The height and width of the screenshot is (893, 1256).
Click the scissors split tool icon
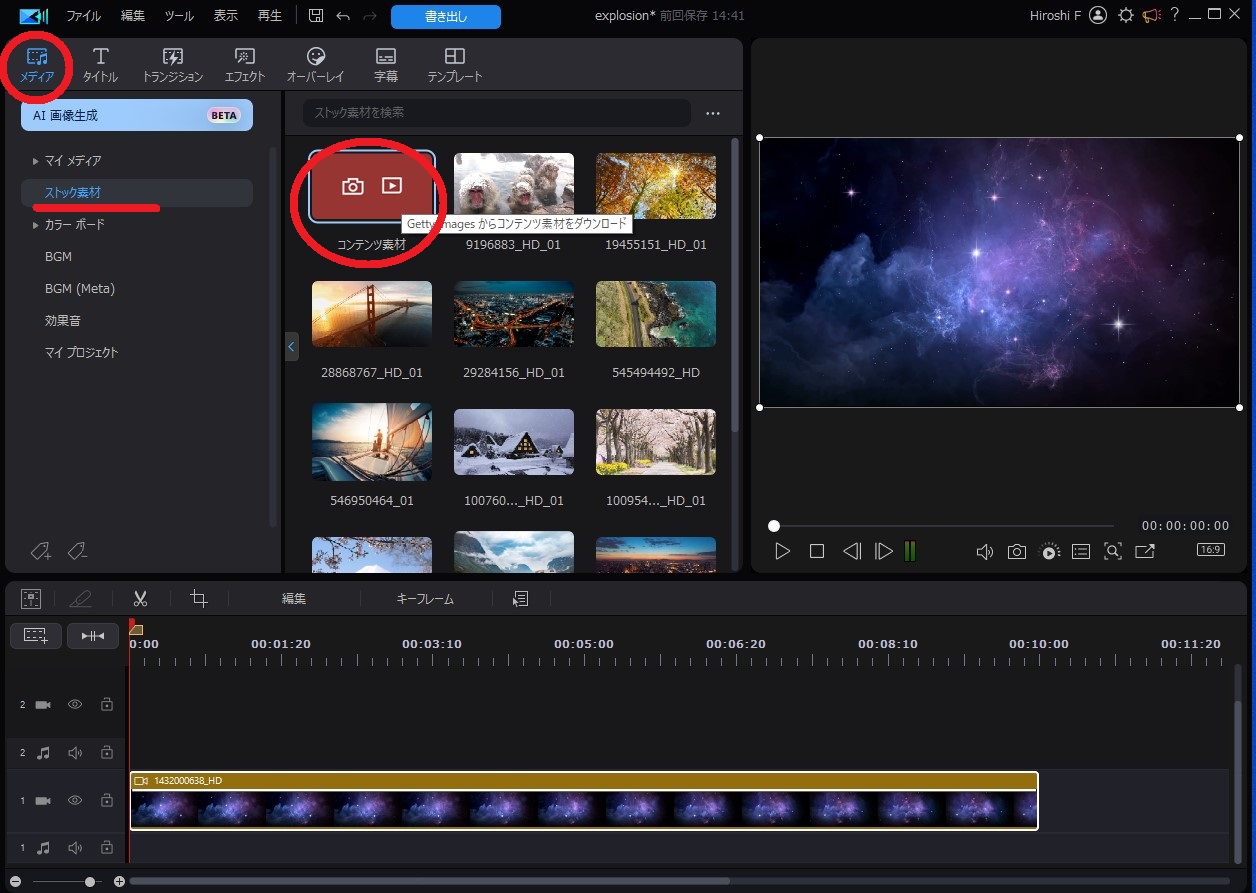coord(140,599)
